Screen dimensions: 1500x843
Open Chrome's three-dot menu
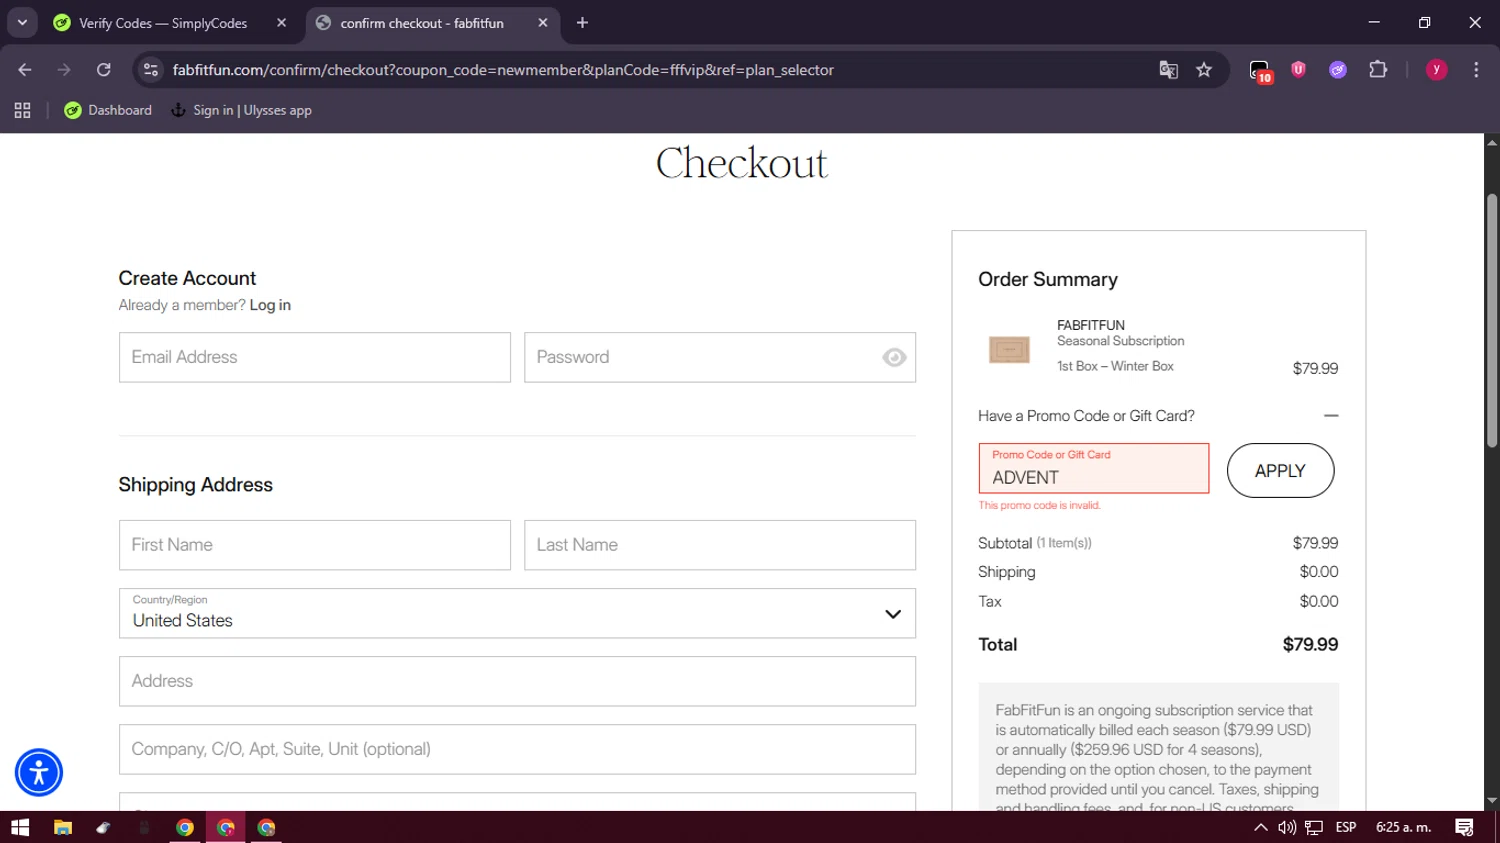pyautogui.click(x=1476, y=70)
